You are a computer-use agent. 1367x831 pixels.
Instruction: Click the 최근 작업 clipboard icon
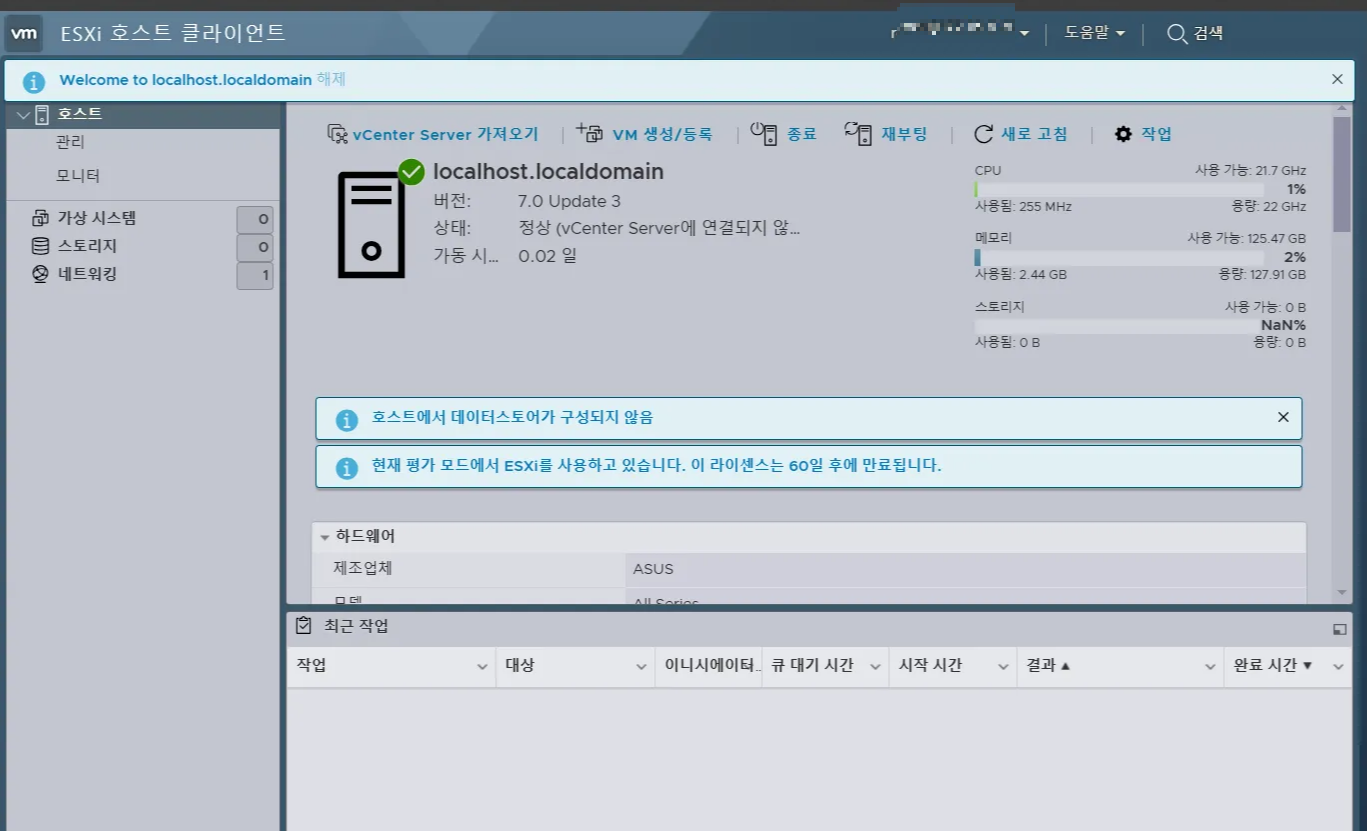(x=303, y=626)
